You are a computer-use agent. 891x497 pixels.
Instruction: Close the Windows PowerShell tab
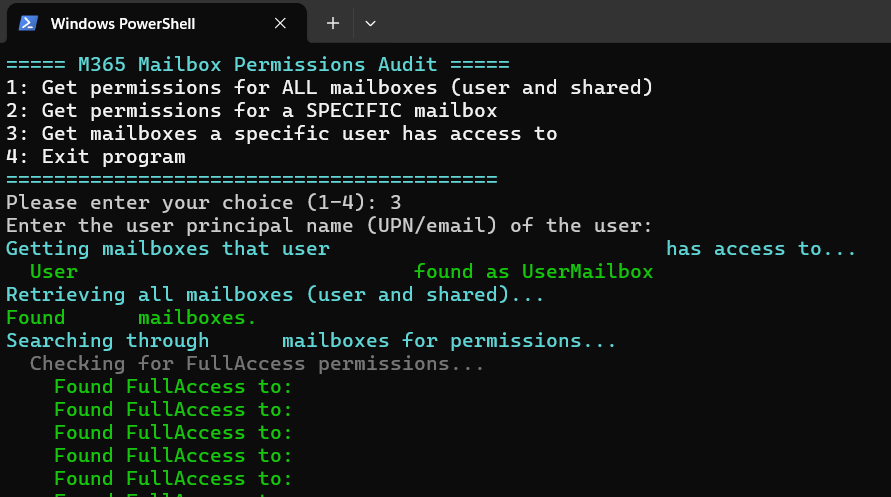[x=280, y=23]
